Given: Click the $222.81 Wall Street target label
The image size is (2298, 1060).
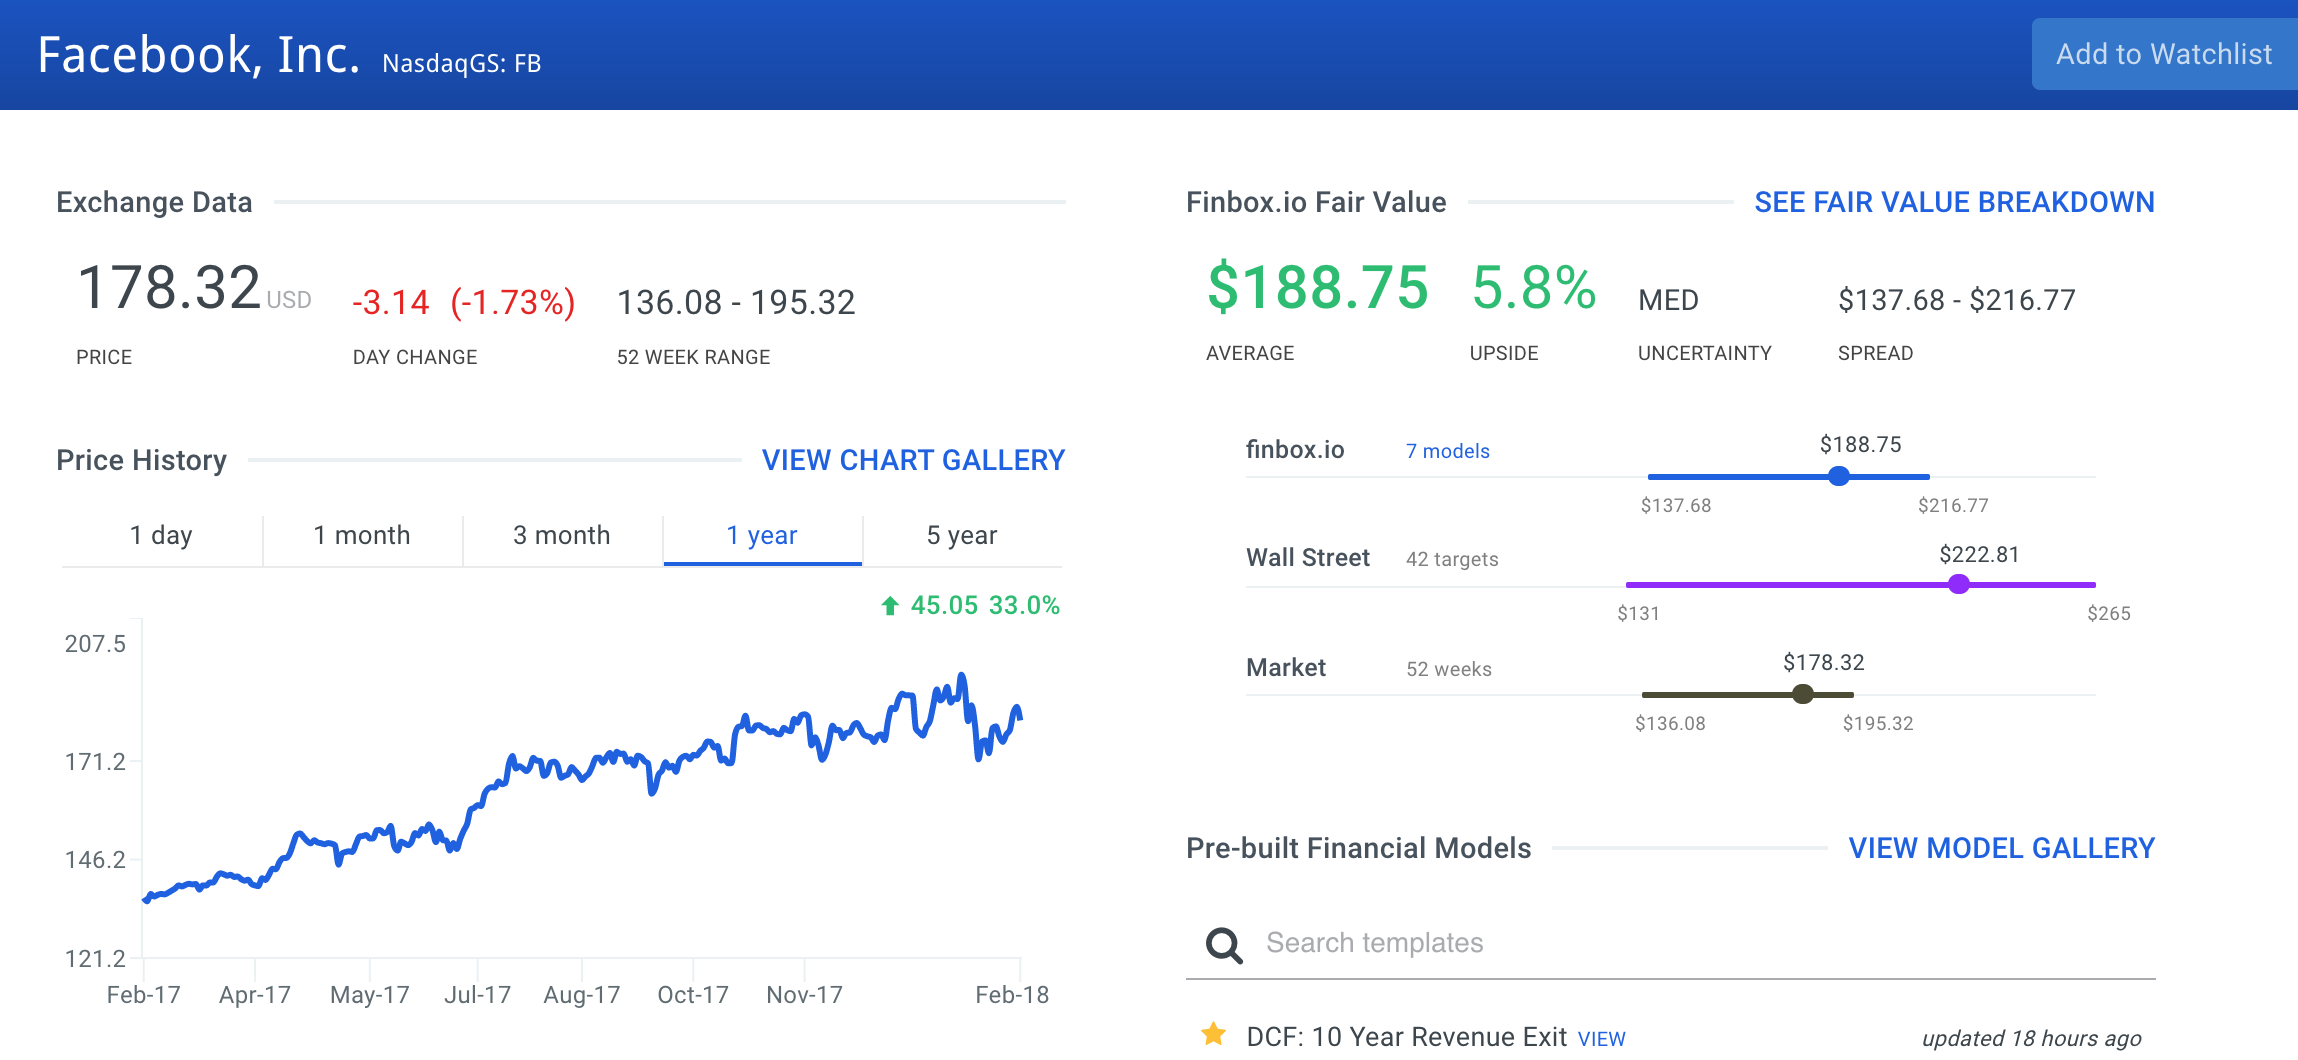Looking at the screenshot, I should [1979, 555].
